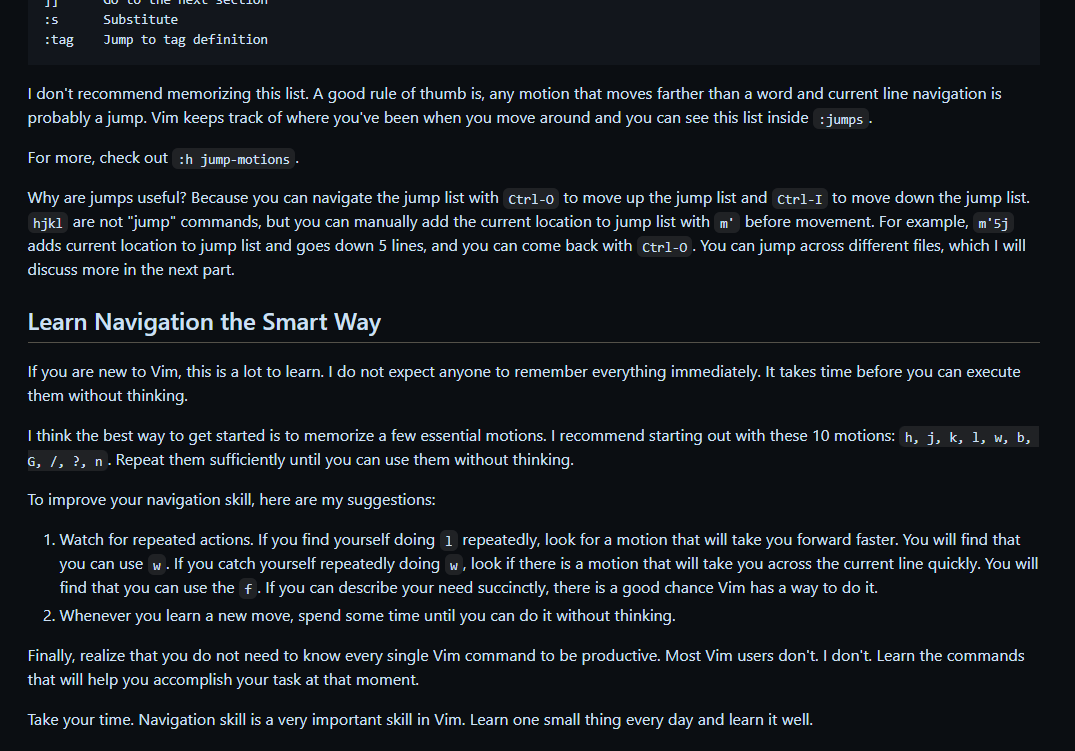Click the ":h jump-motions" code snippet

tap(234, 159)
